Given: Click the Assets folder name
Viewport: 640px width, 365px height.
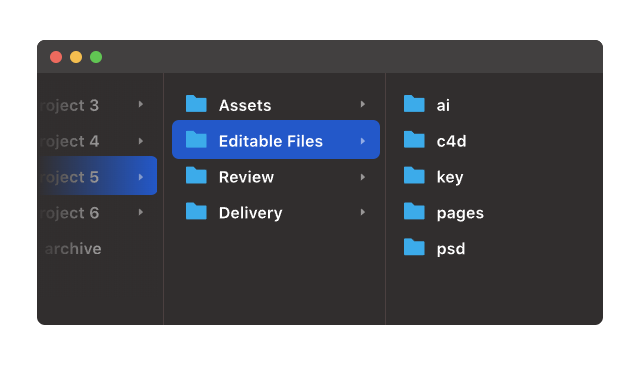Looking at the screenshot, I should click(245, 105).
